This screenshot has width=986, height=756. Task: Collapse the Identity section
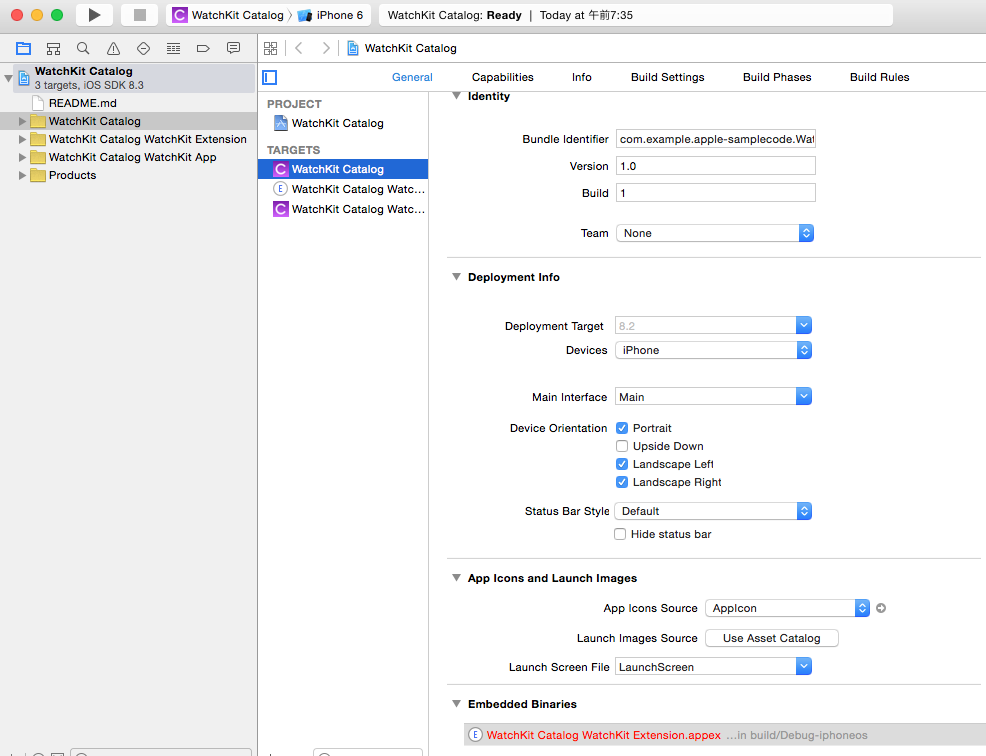coord(457,96)
